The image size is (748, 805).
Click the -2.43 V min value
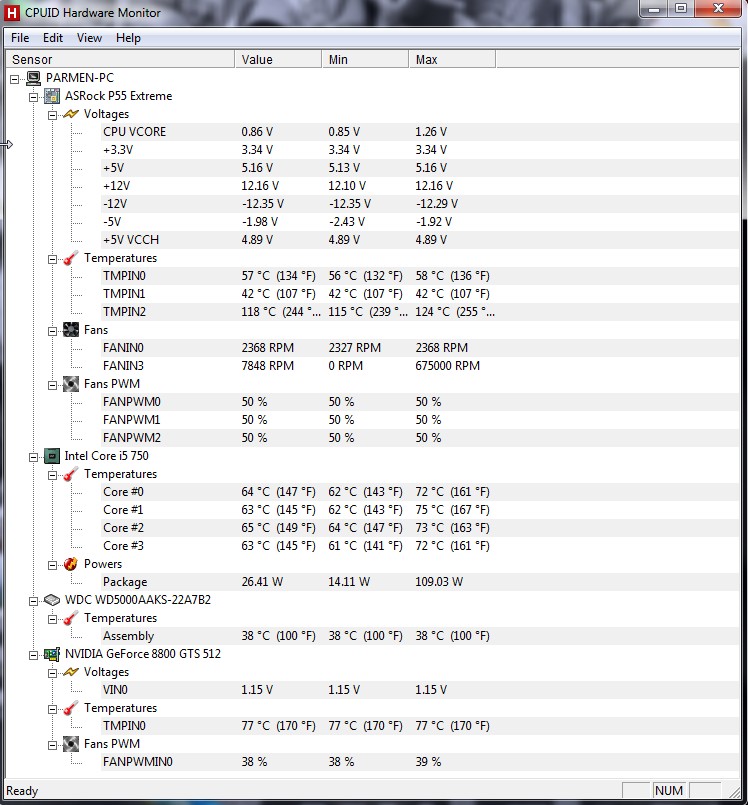[x=347, y=222]
